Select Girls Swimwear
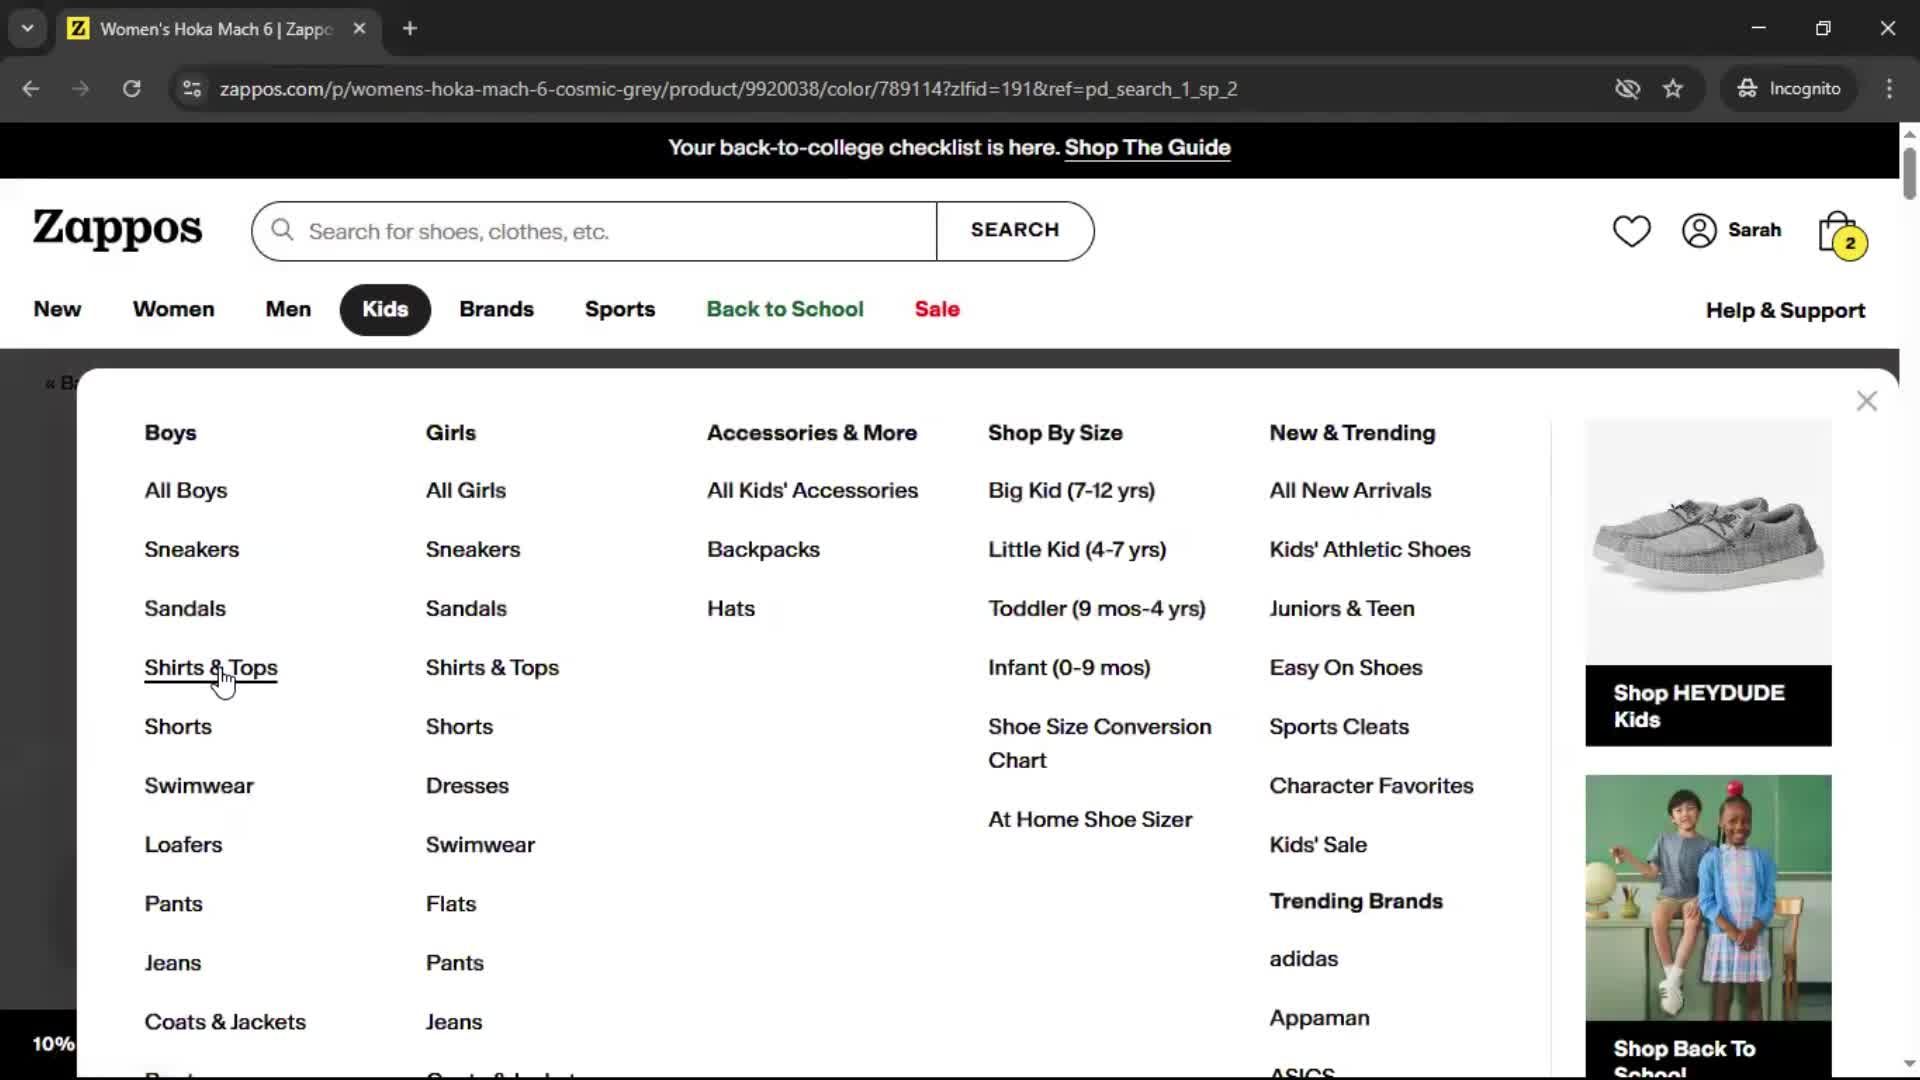Viewport: 1920px width, 1080px height. pos(480,845)
